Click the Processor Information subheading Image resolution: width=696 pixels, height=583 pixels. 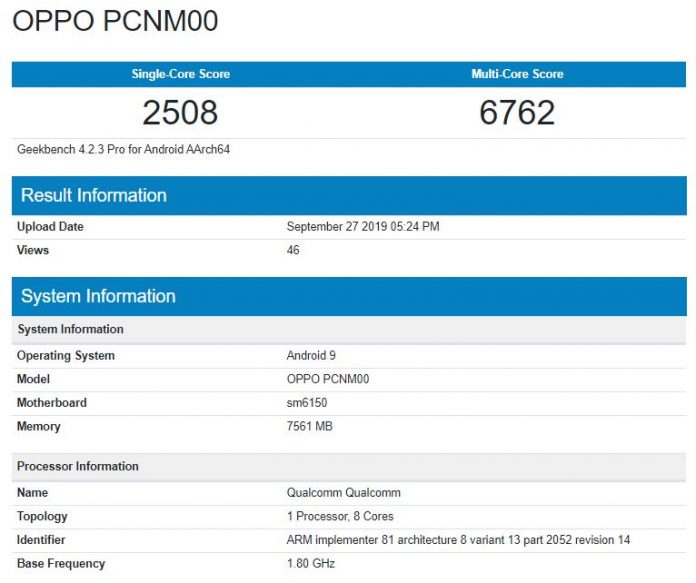pos(78,466)
